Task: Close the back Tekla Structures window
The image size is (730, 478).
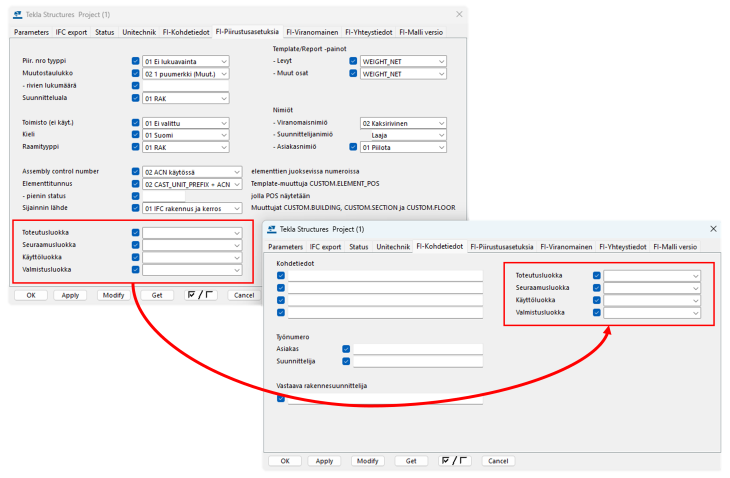Action: pos(459,14)
